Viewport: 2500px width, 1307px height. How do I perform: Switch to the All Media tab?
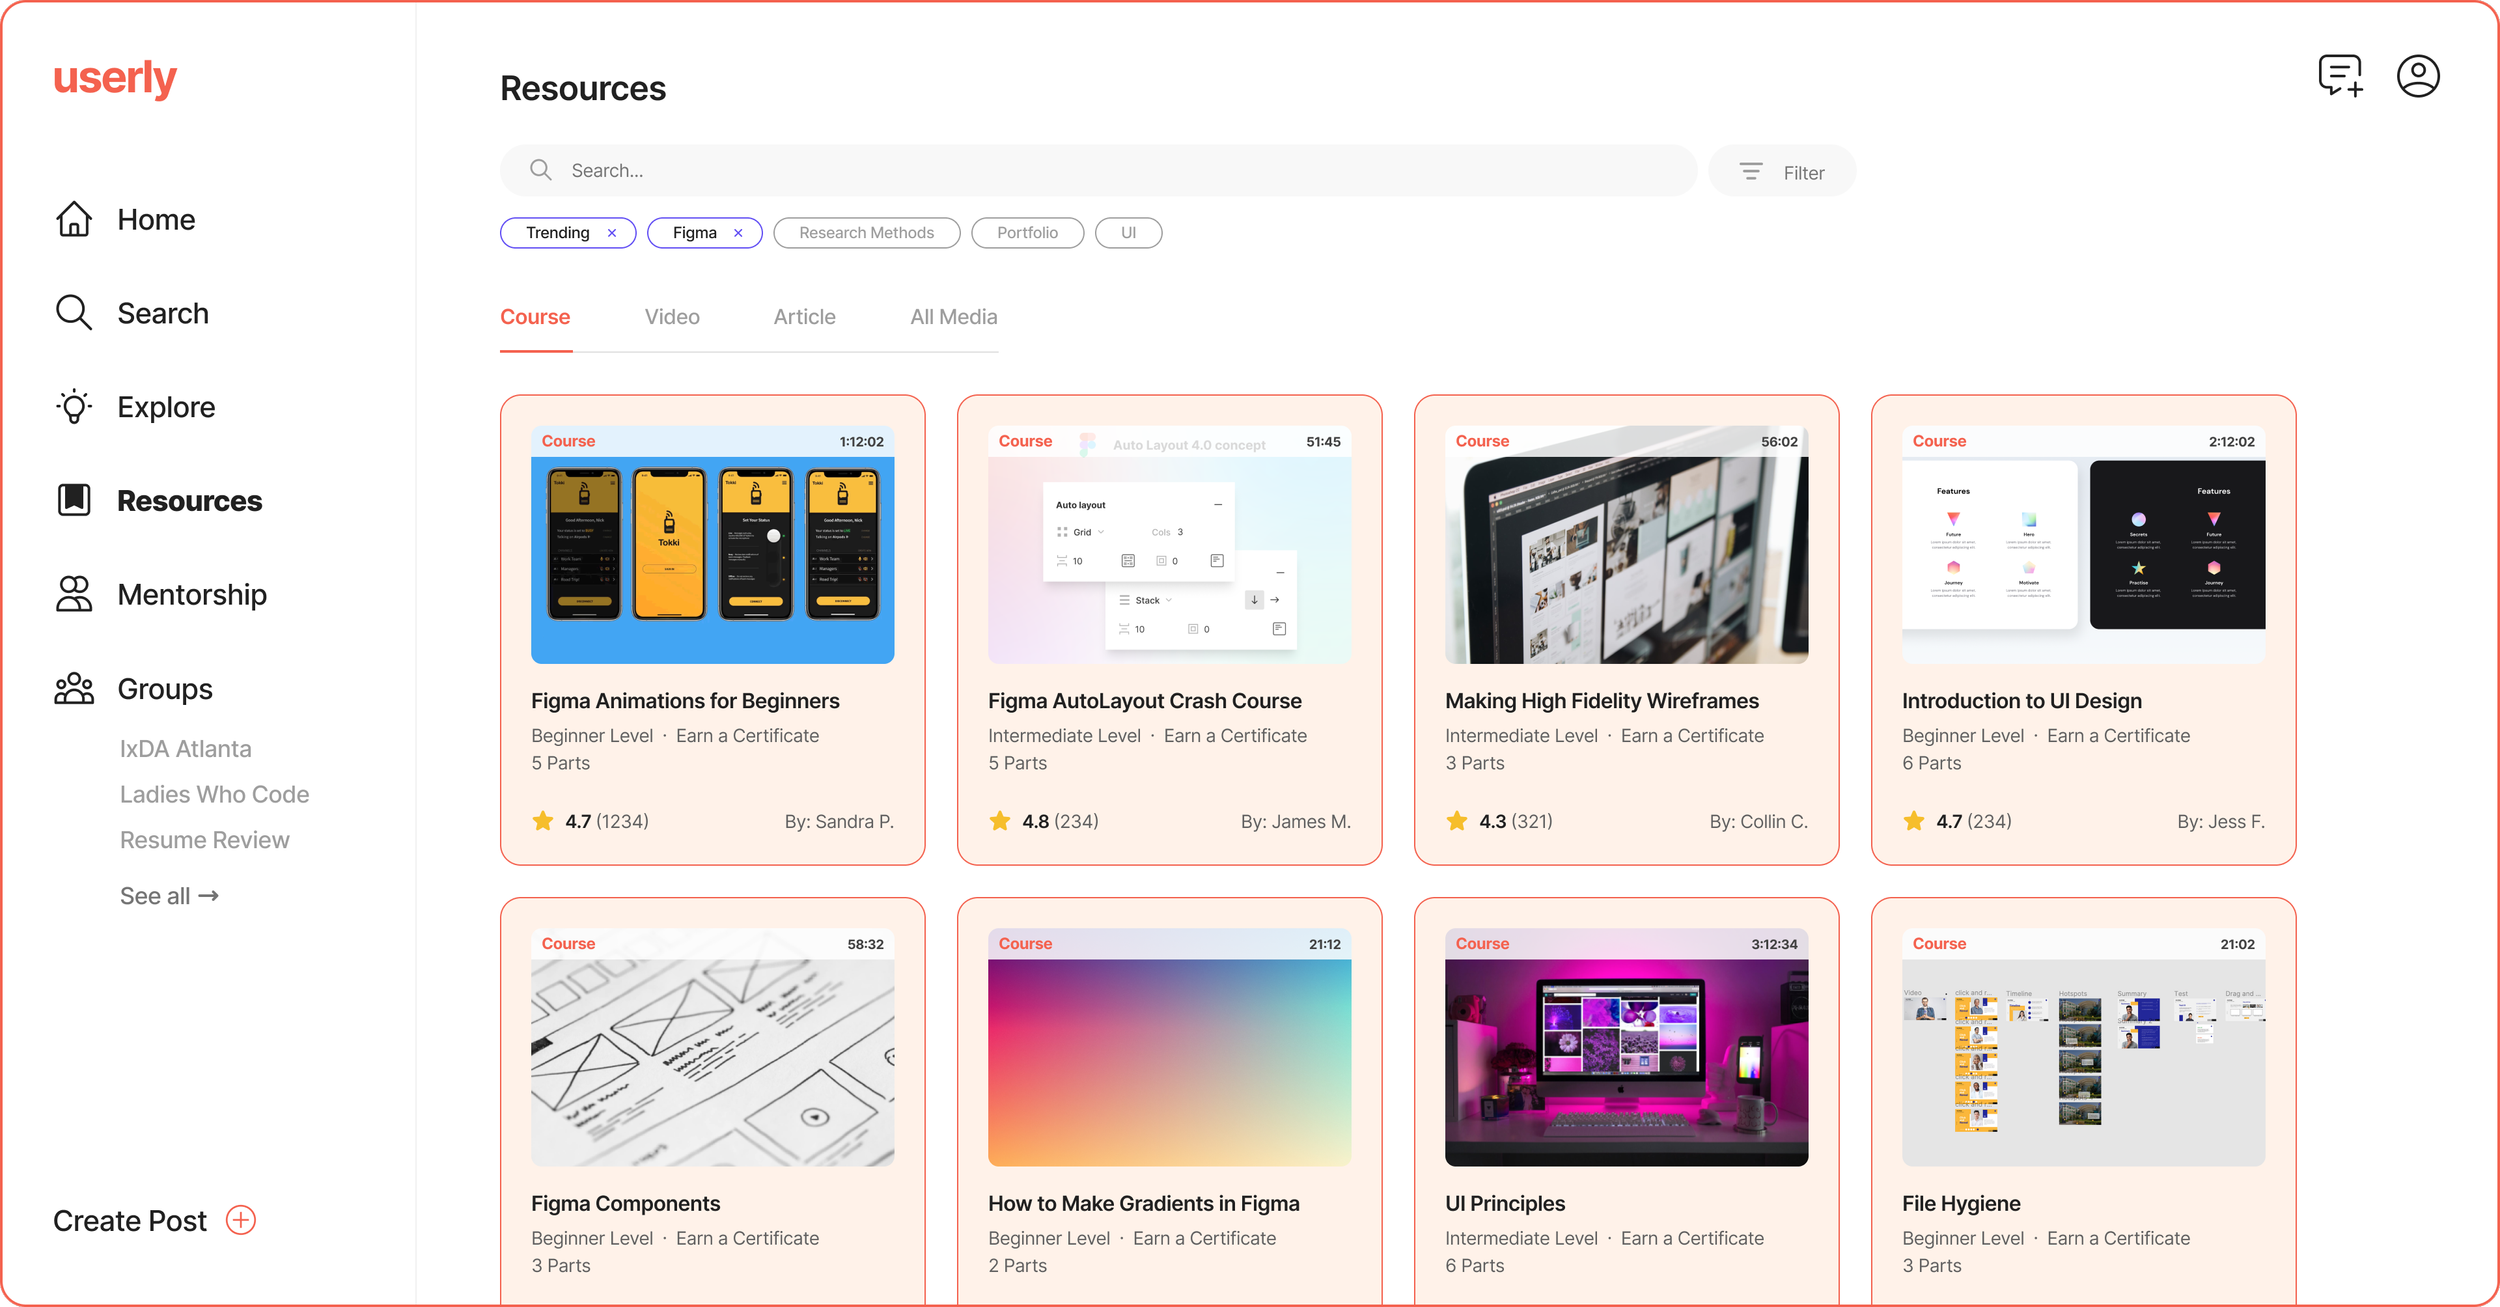pos(953,316)
